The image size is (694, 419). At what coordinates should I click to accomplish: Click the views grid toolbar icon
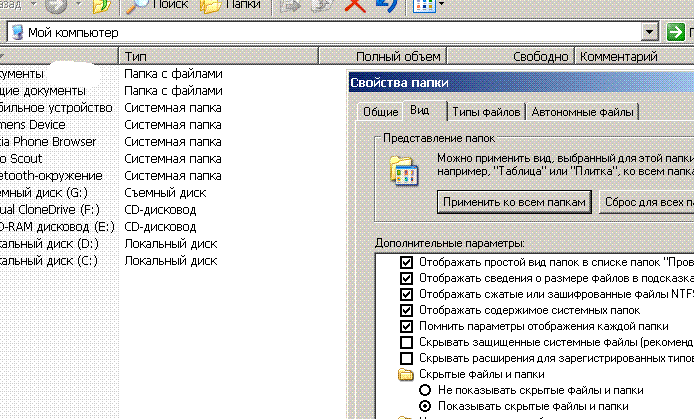[x=424, y=6]
